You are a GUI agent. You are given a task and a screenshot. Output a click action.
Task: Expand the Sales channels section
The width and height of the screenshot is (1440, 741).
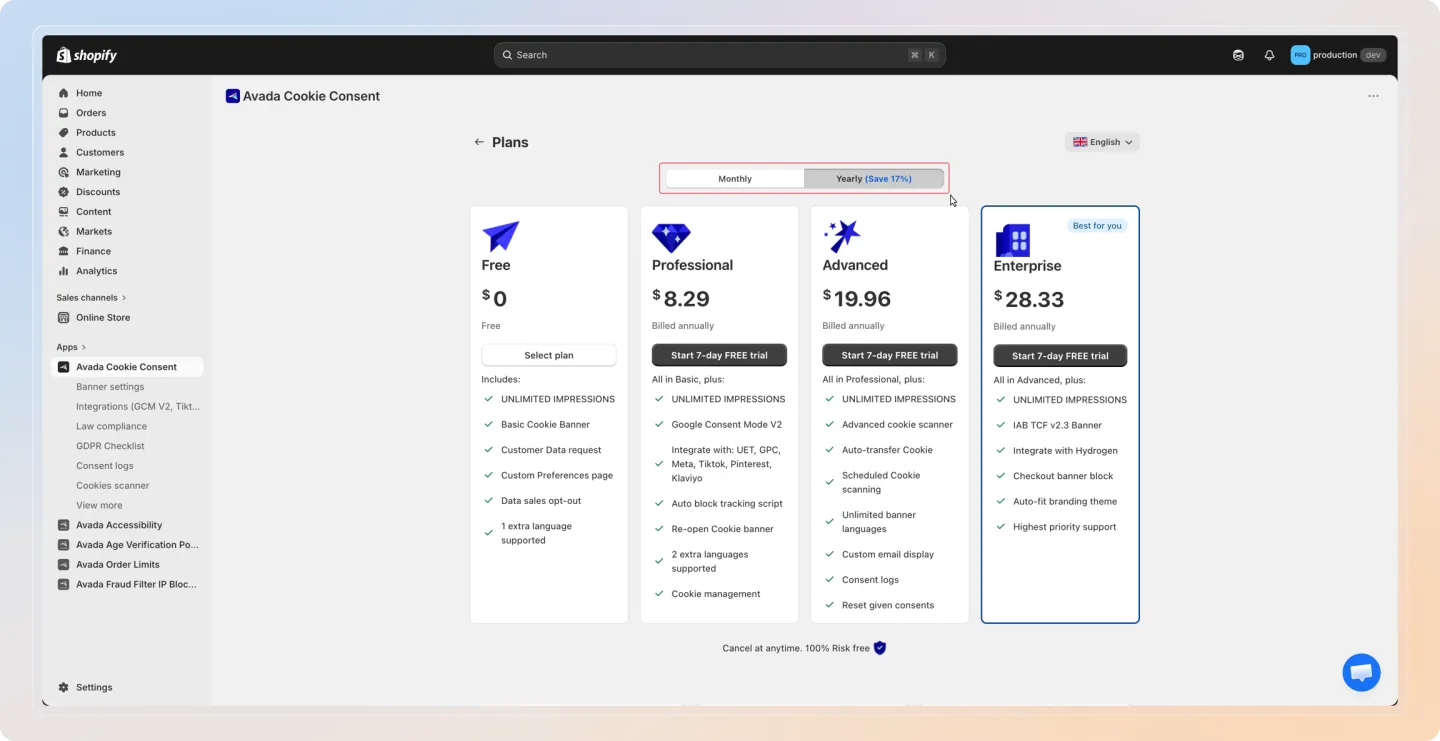pyautogui.click(x=92, y=298)
